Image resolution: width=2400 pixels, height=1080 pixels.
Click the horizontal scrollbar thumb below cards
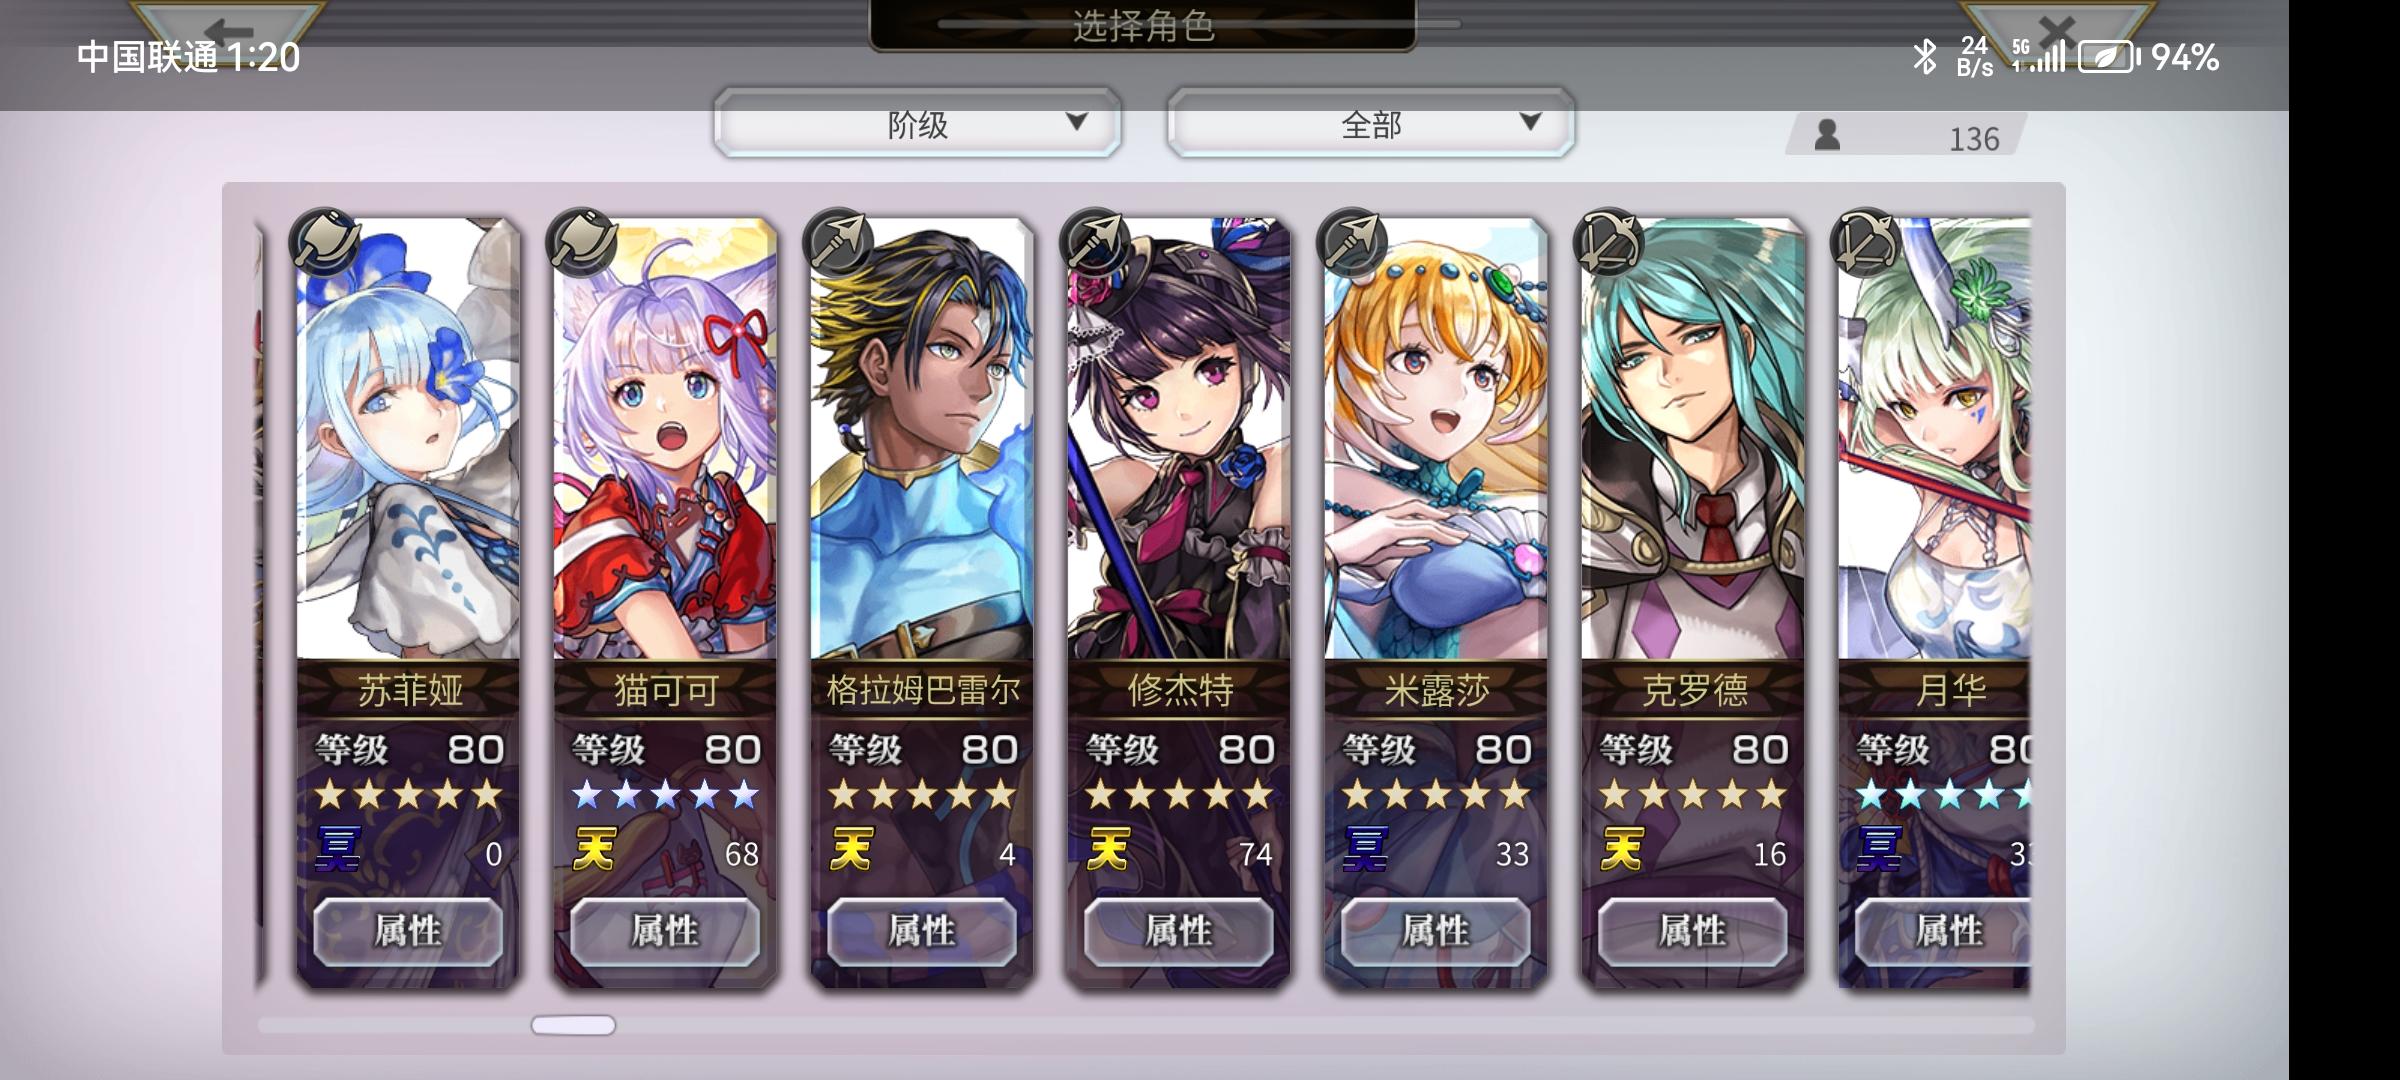[573, 1025]
